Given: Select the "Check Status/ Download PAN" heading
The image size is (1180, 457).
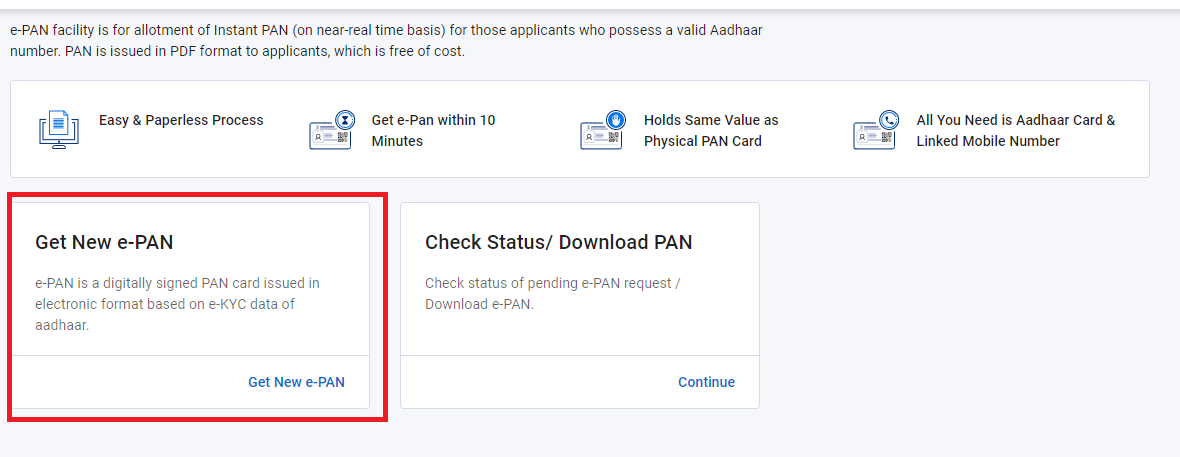Looking at the screenshot, I should pyautogui.click(x=558, y=242).
